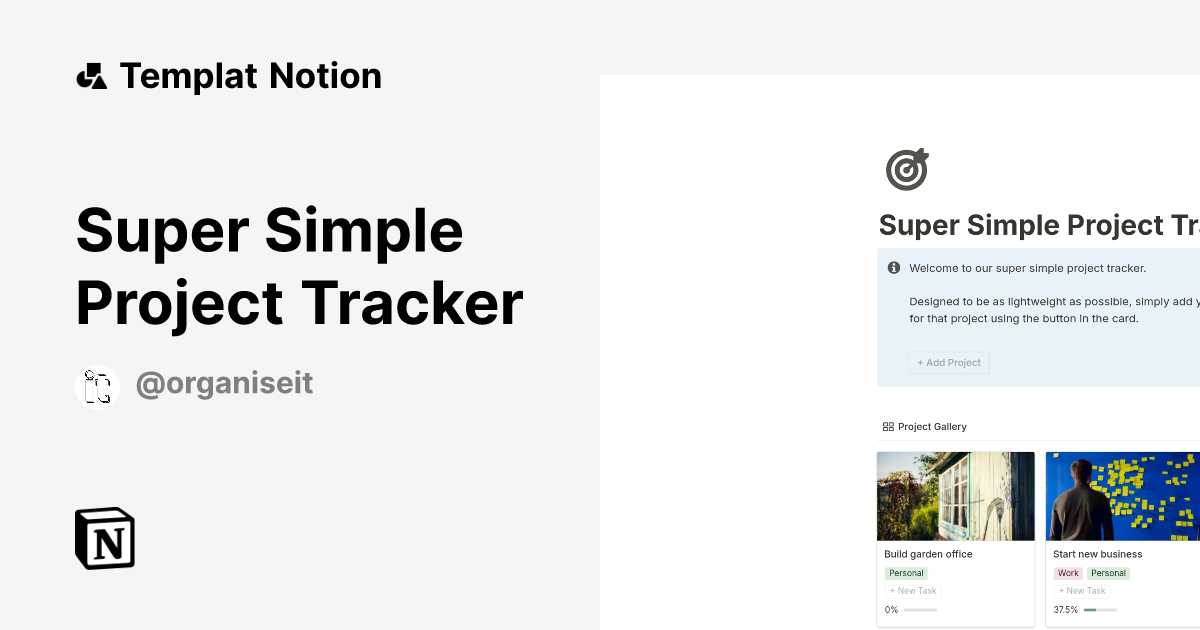
Task: Select the Work tag on Start new business
Action: (x=1067, y=572)
